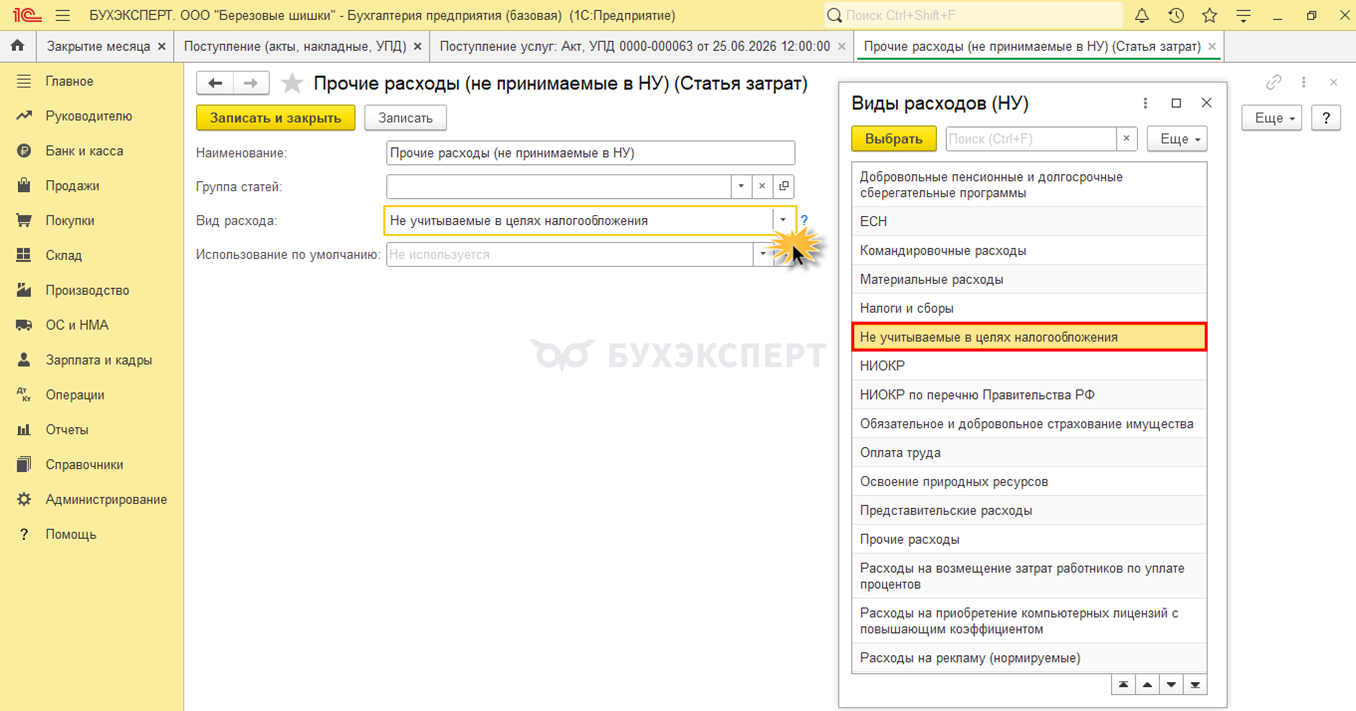Open Покупки section in sidebar

point(92,221)
